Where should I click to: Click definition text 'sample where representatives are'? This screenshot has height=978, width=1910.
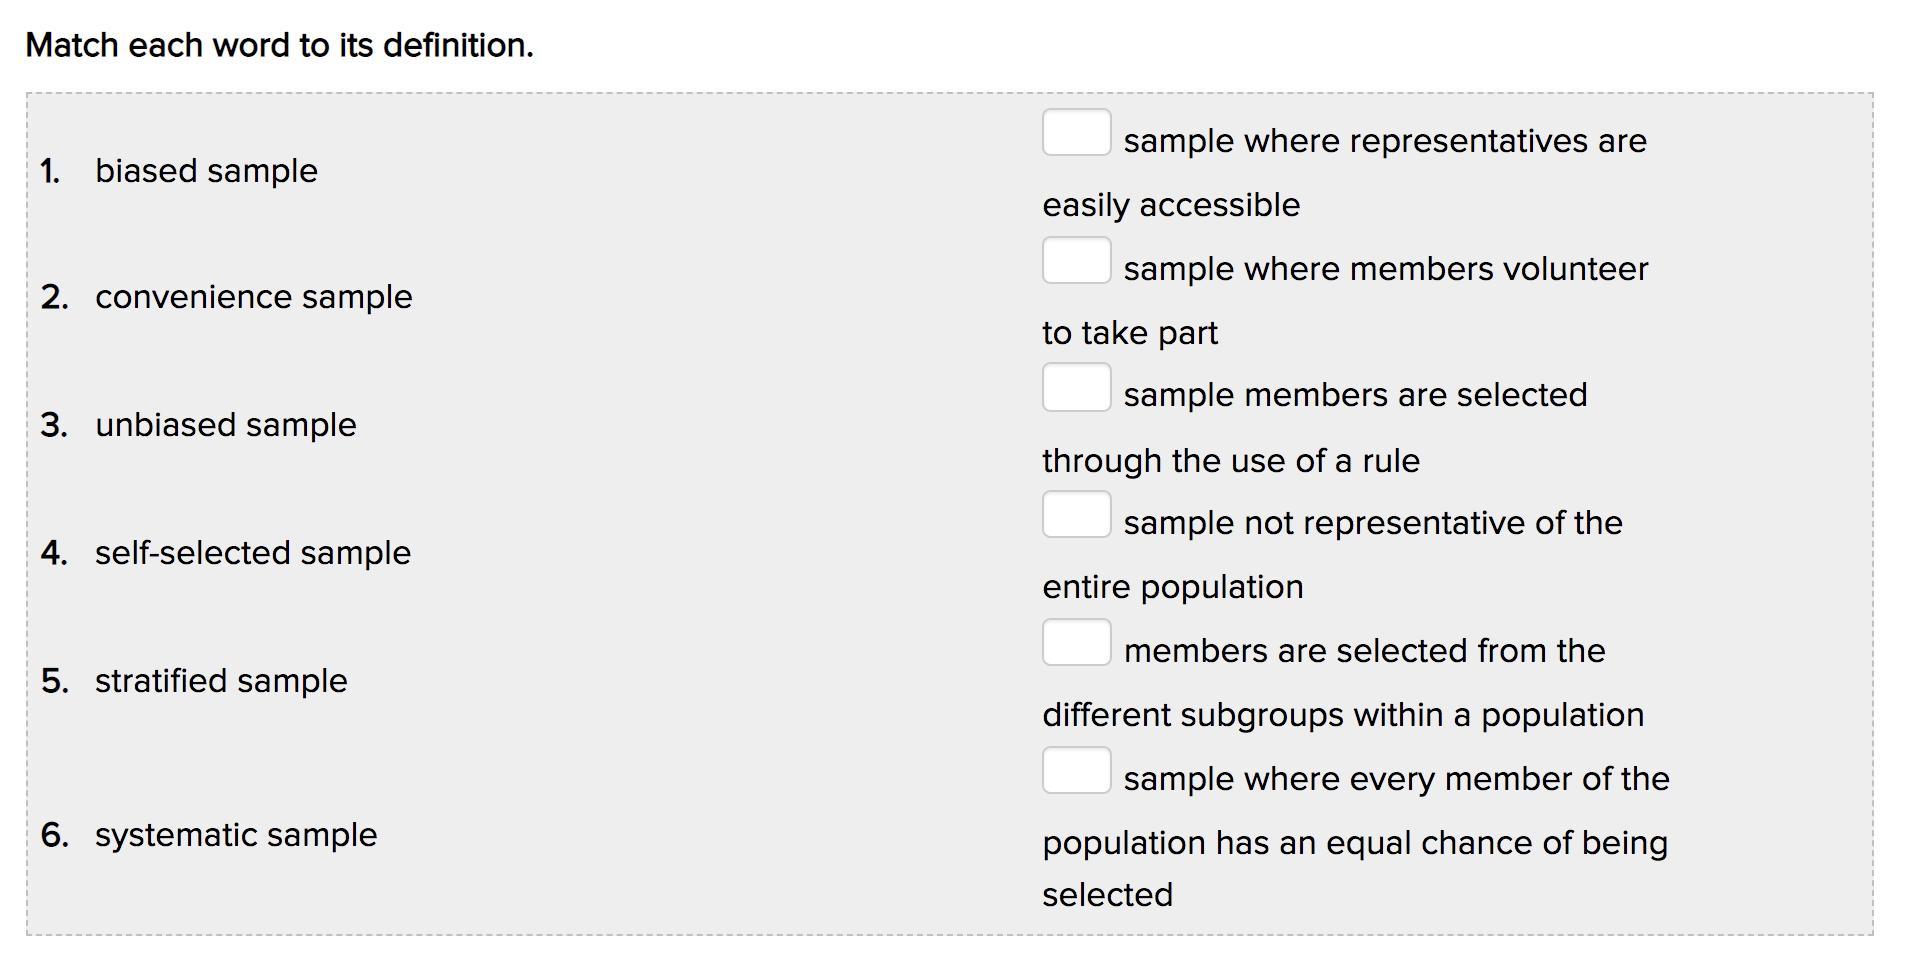point(1385,141)
